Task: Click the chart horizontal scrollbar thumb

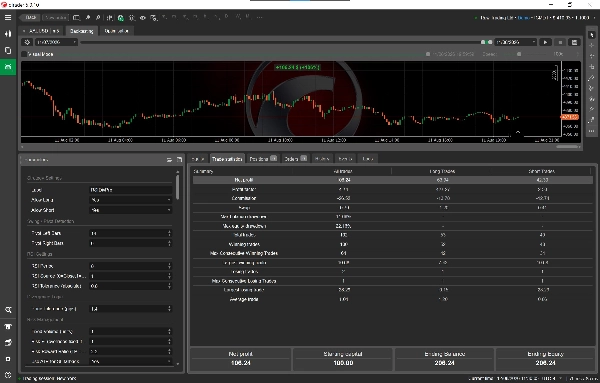Action: tap(567, 147)
